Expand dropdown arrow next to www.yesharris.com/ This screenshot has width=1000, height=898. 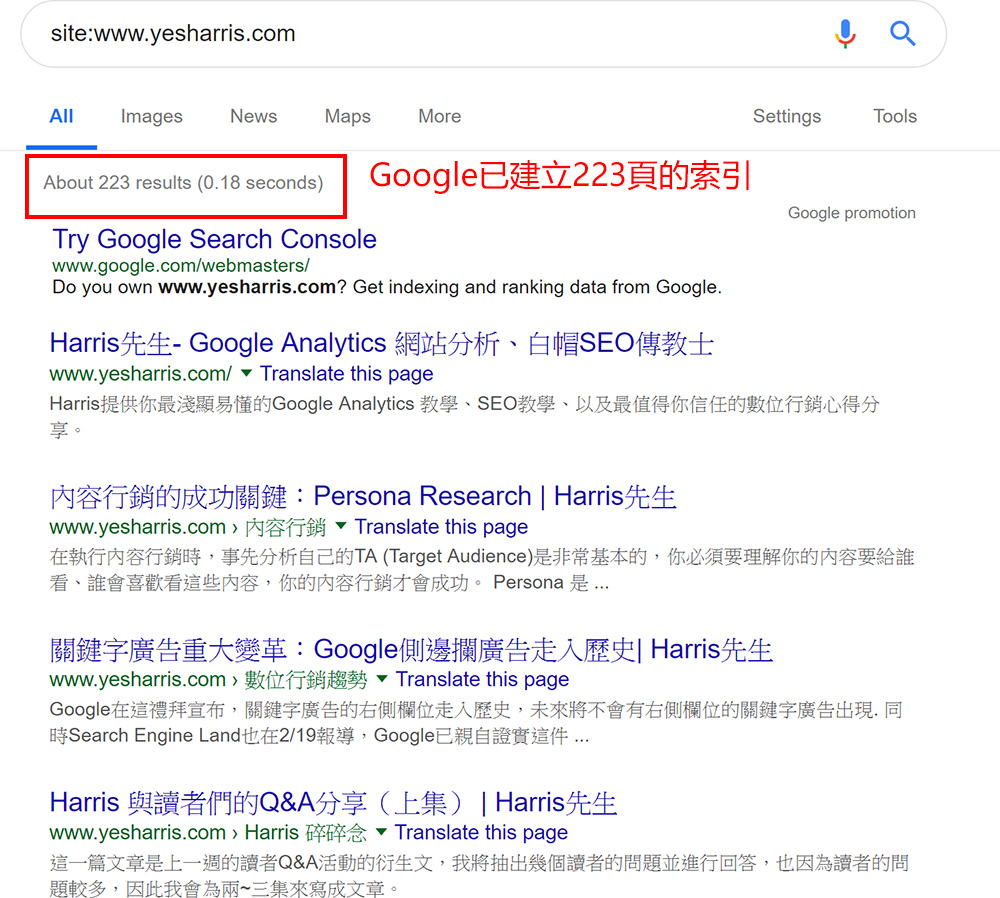click(x=246, y=372)
